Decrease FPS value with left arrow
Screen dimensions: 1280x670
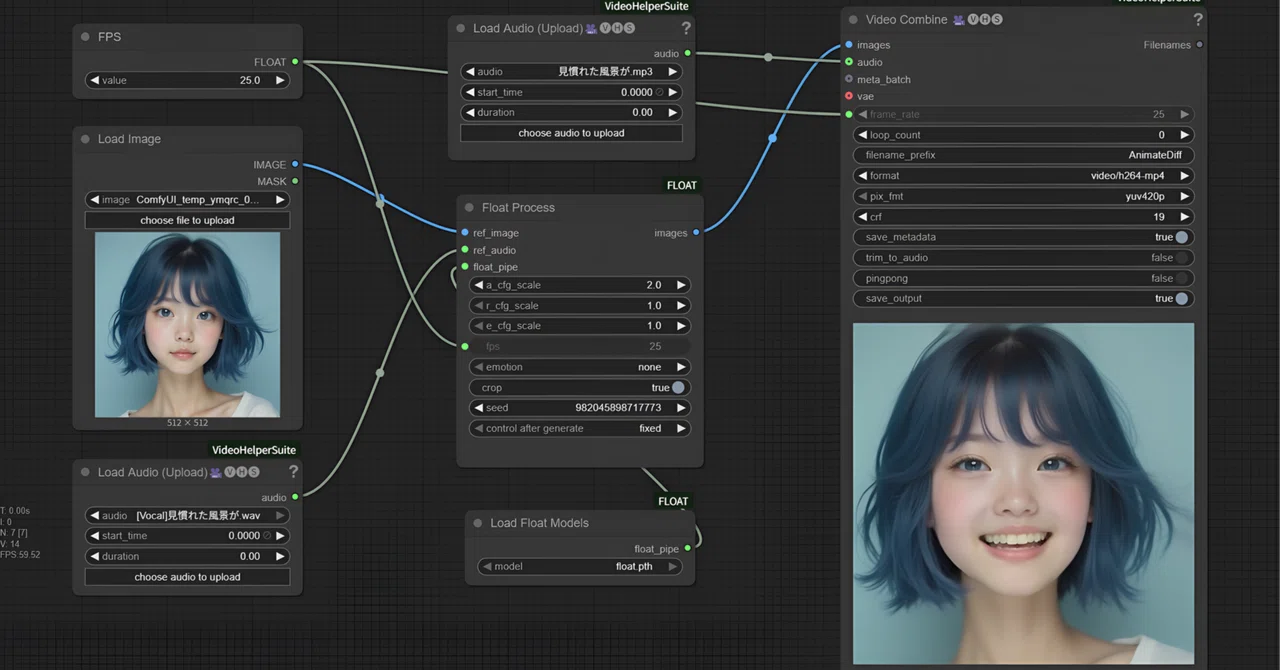click(x=94, y=80)
